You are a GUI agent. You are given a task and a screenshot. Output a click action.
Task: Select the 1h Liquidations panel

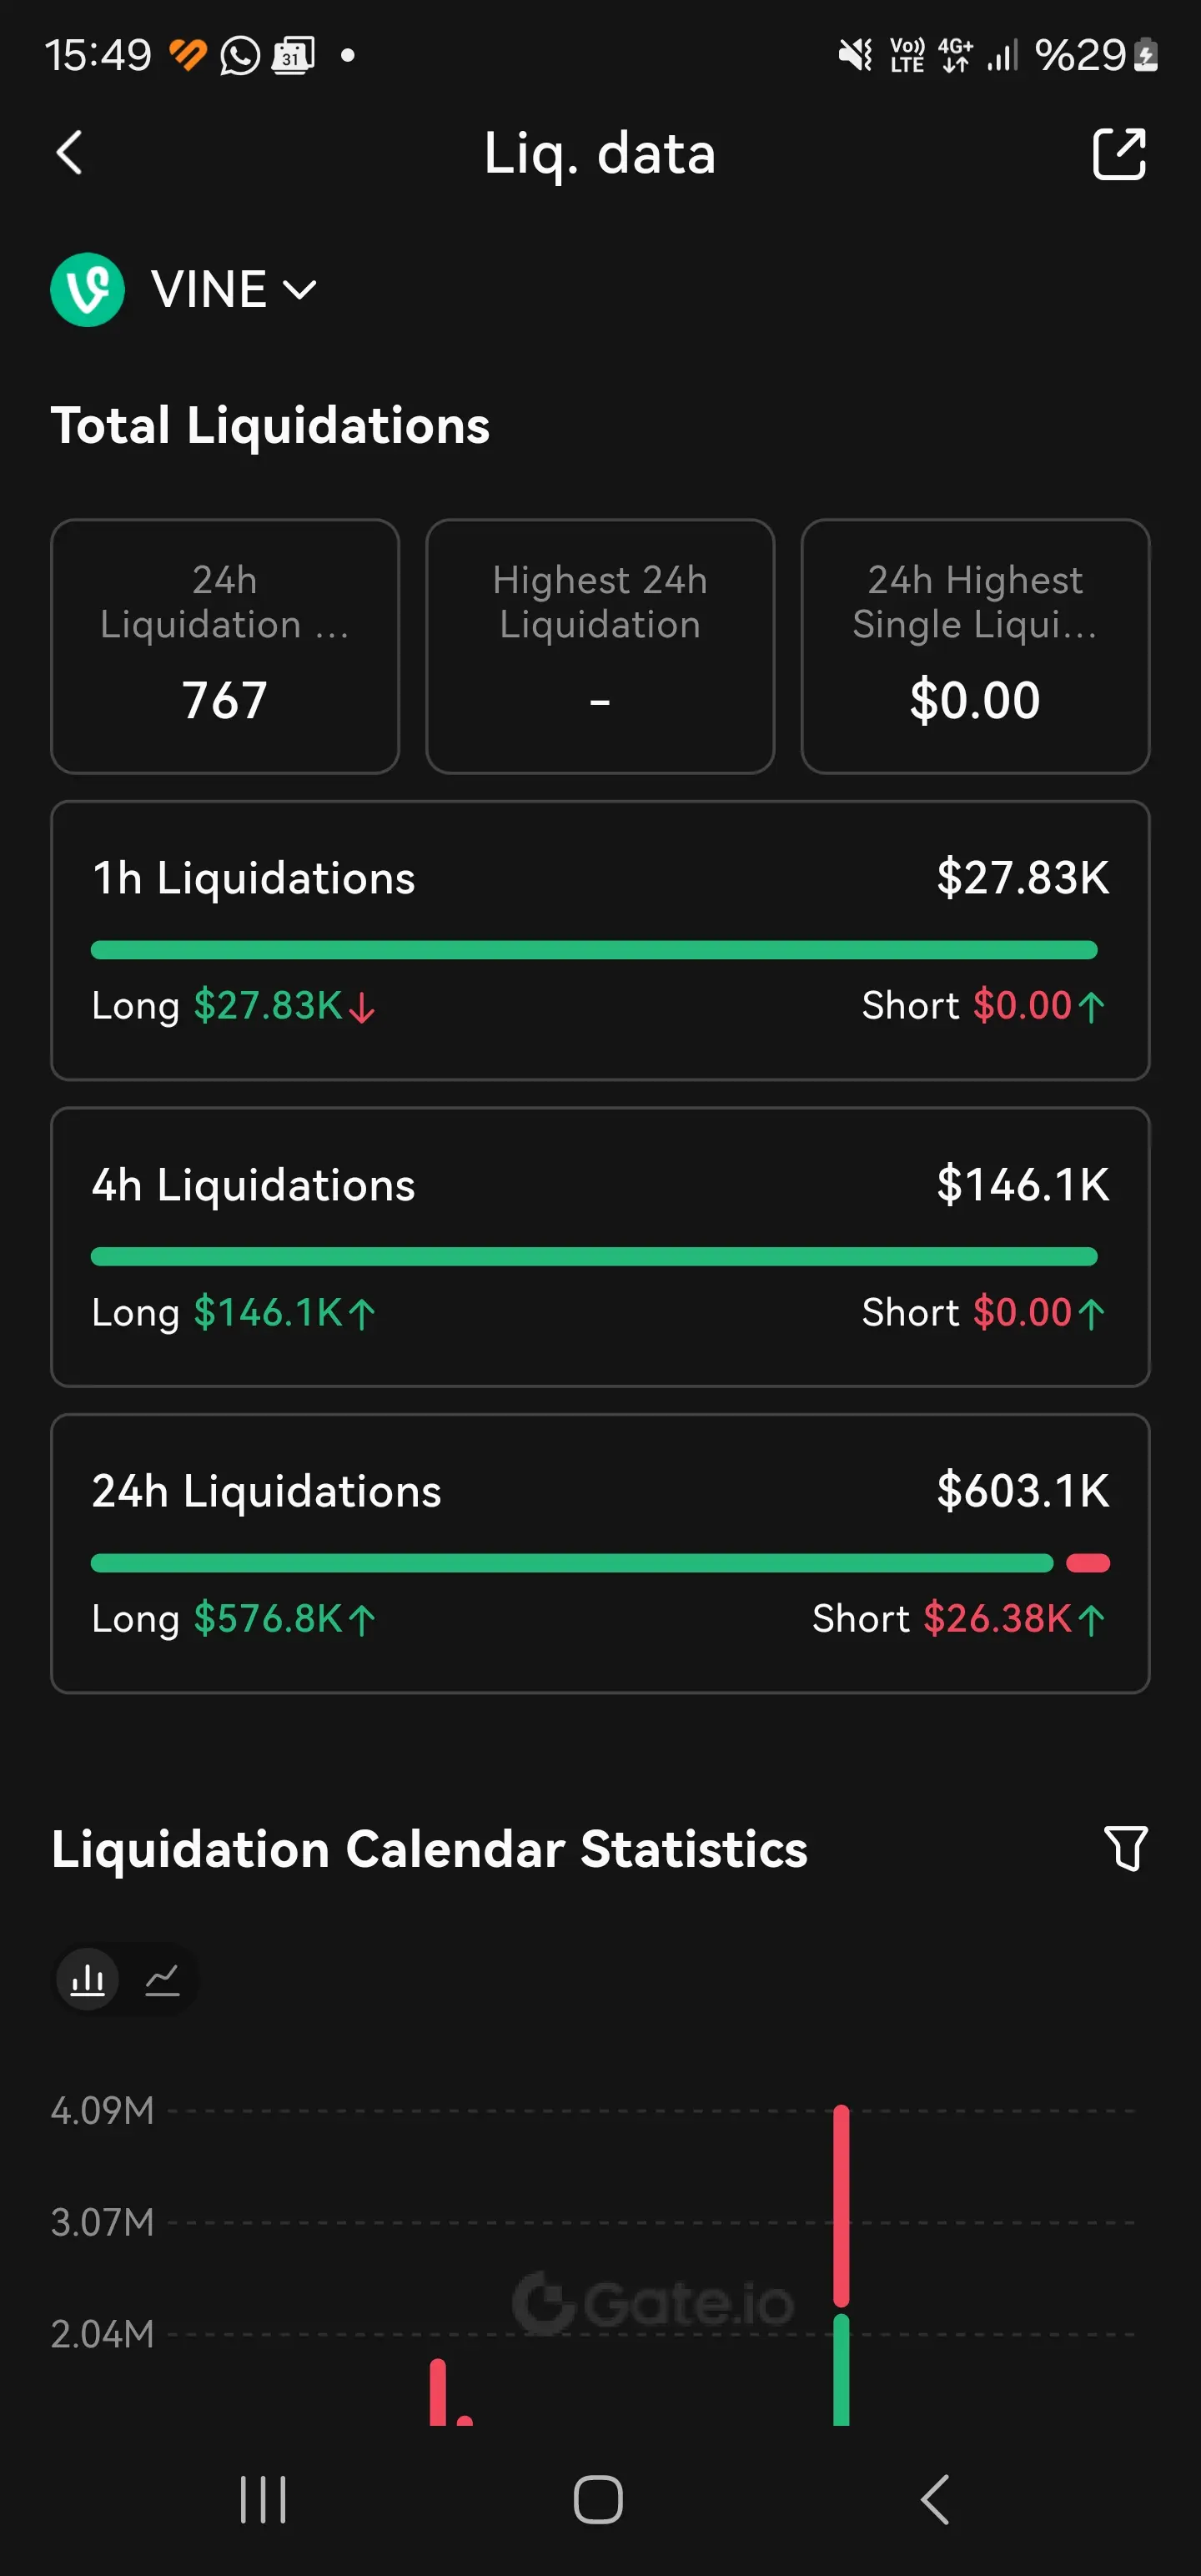[x=600, y=940]
